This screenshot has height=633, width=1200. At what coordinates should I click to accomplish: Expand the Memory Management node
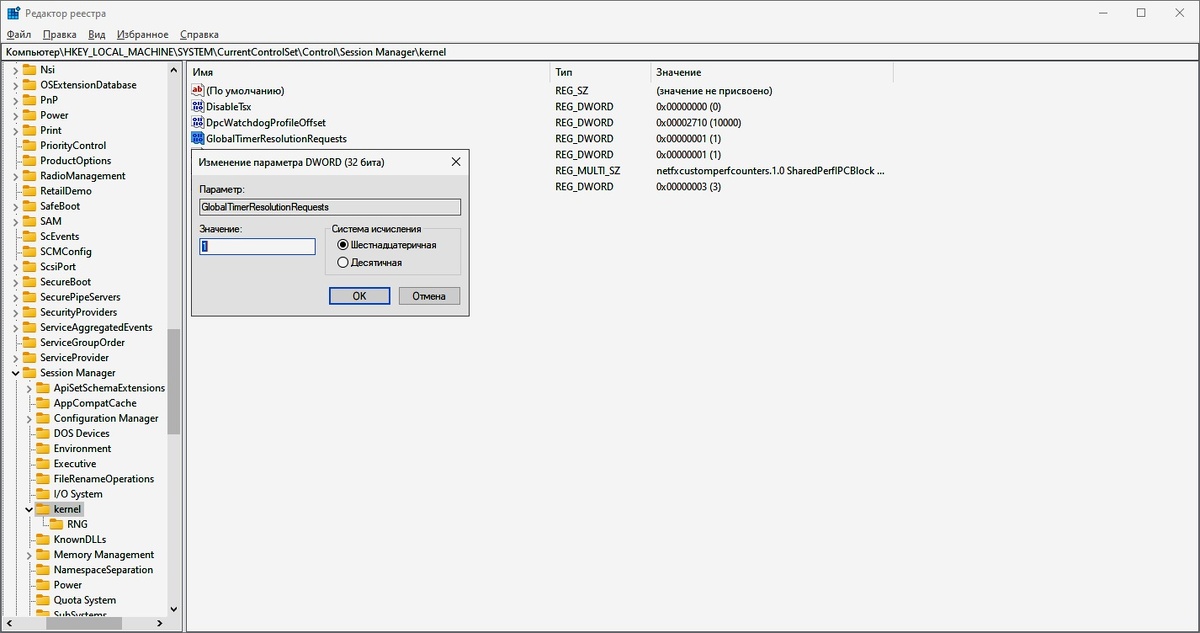pos(29,555)
